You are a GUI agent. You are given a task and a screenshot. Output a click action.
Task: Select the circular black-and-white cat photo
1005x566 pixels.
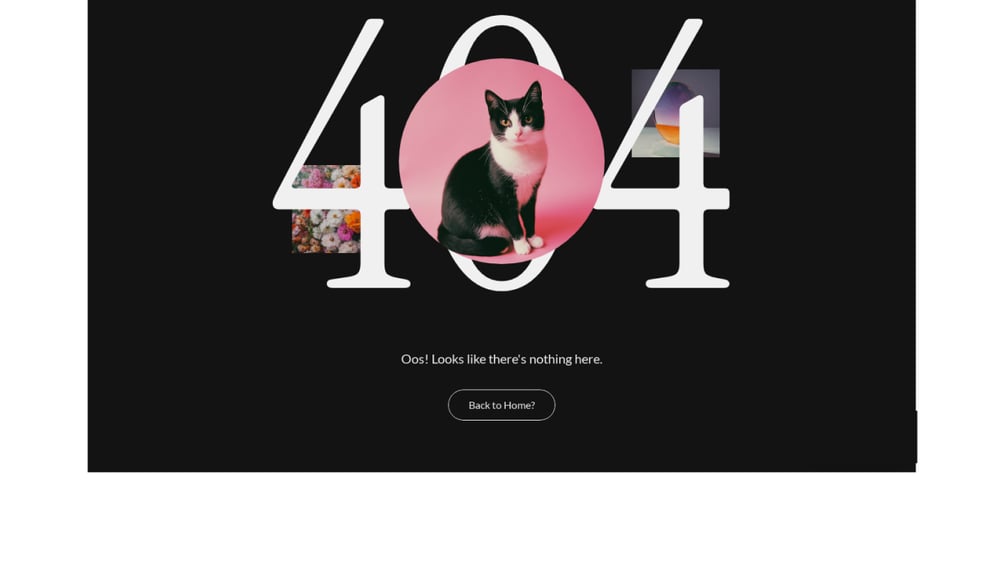coord(501,161)
